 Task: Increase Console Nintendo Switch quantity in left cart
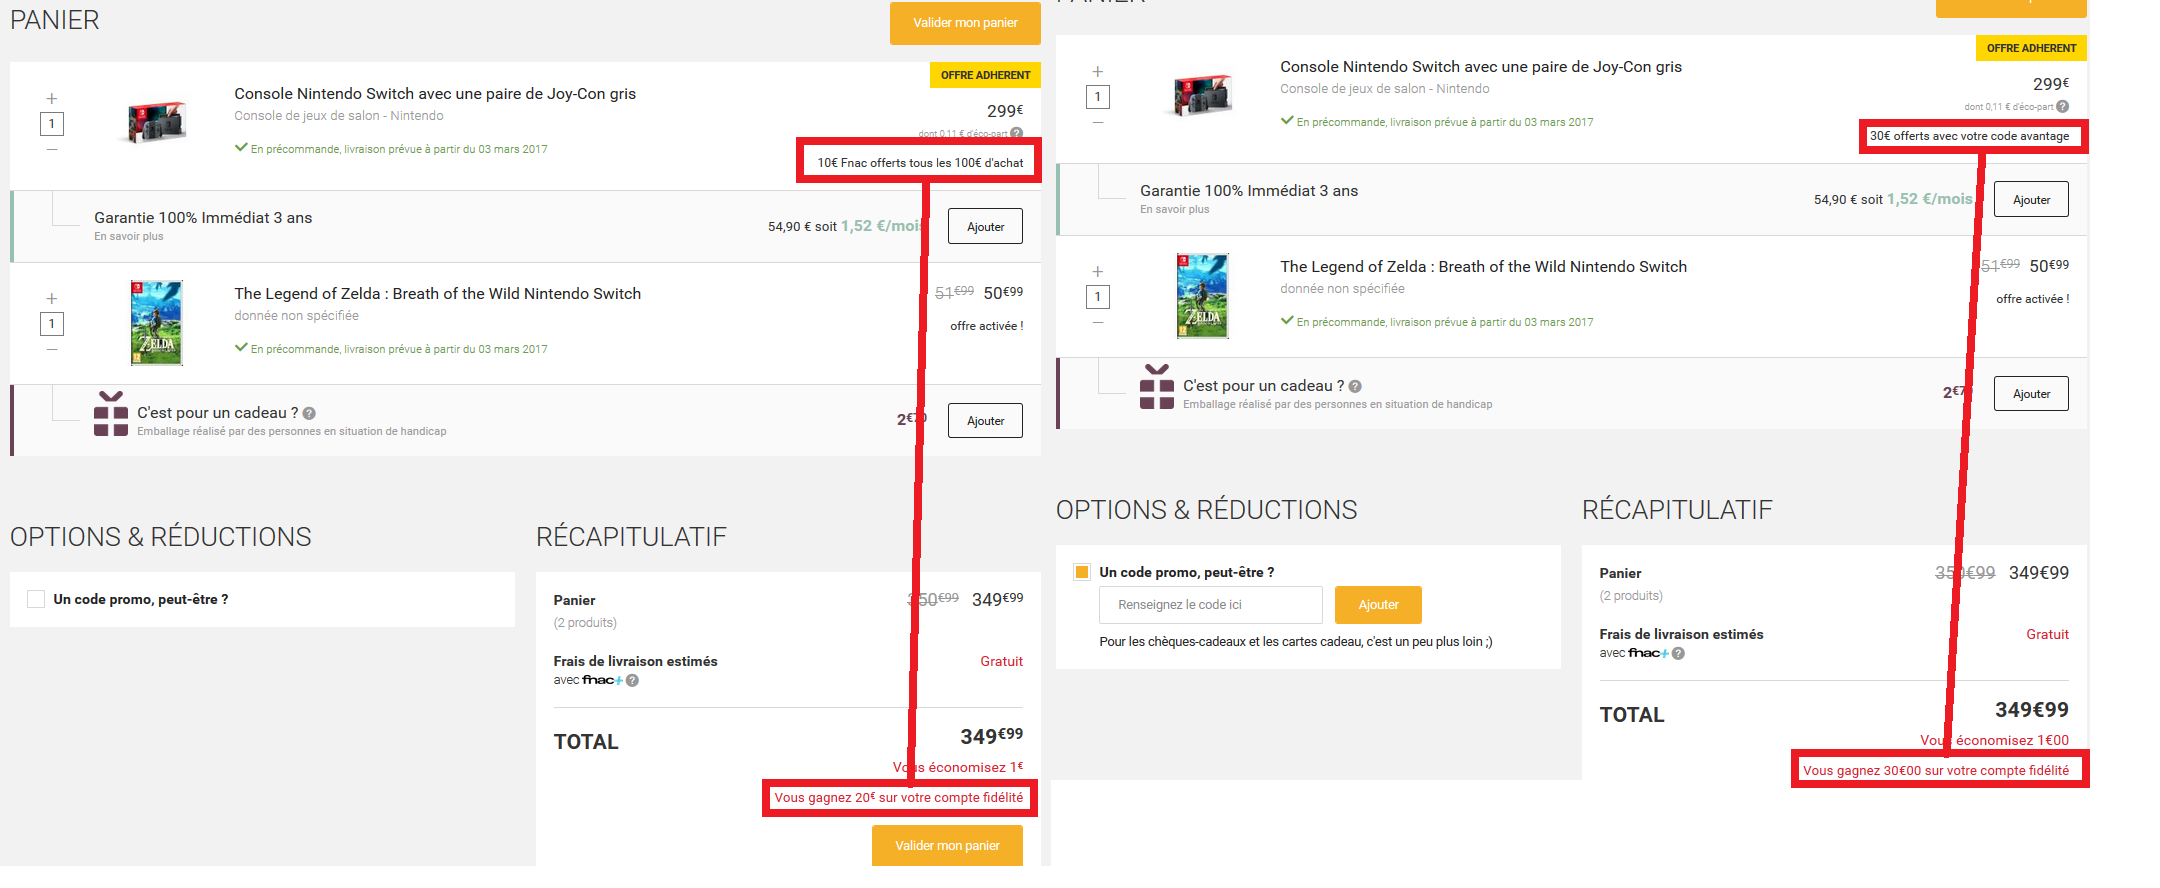52,99
